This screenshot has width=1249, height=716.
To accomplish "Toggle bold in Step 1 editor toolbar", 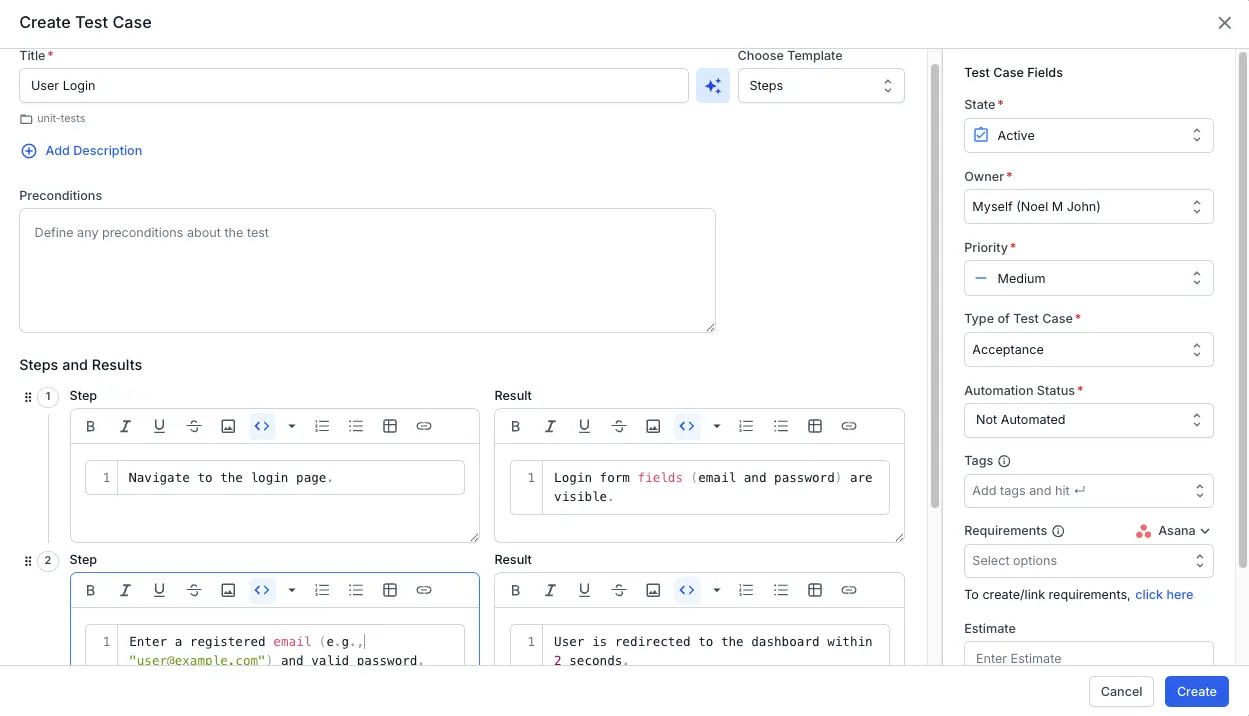I will (91, 426).
